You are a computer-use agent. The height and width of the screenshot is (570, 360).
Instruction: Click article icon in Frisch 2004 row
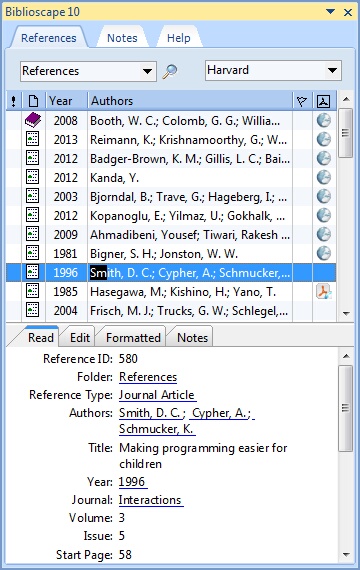point(32,310)
